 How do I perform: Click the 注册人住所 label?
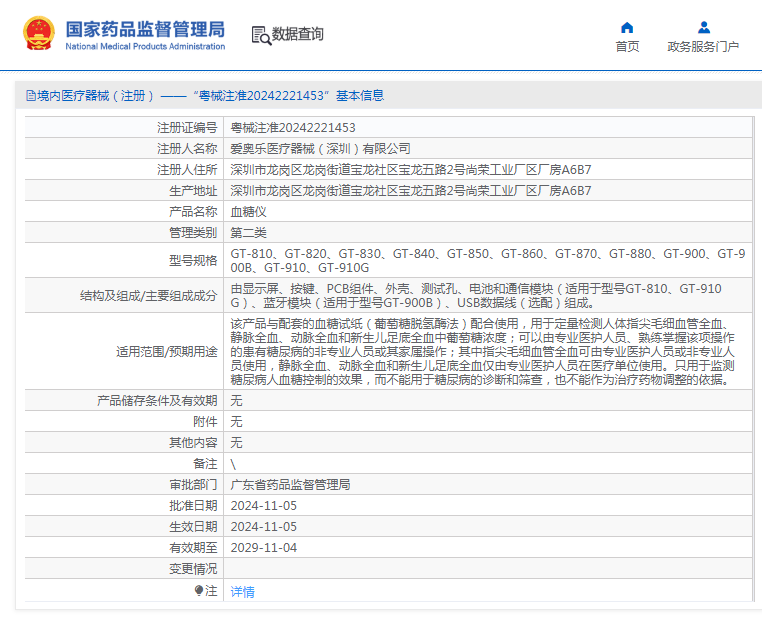tap(187, 170)
